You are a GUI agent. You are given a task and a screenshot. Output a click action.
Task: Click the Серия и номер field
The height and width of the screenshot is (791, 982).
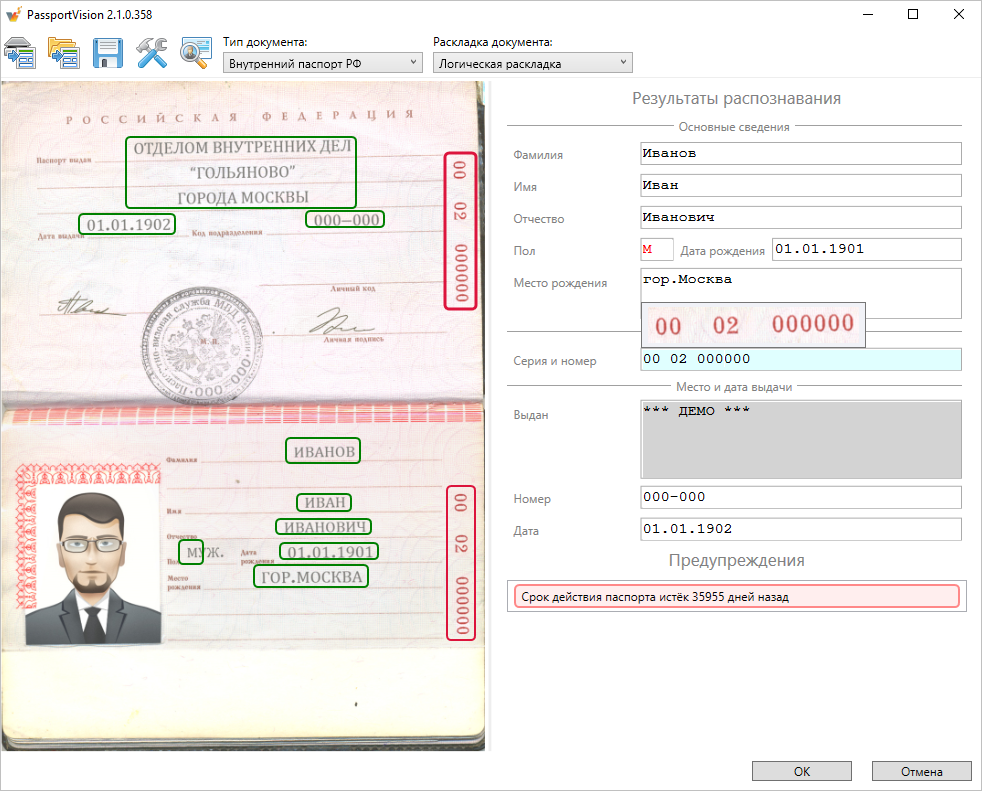800,359
